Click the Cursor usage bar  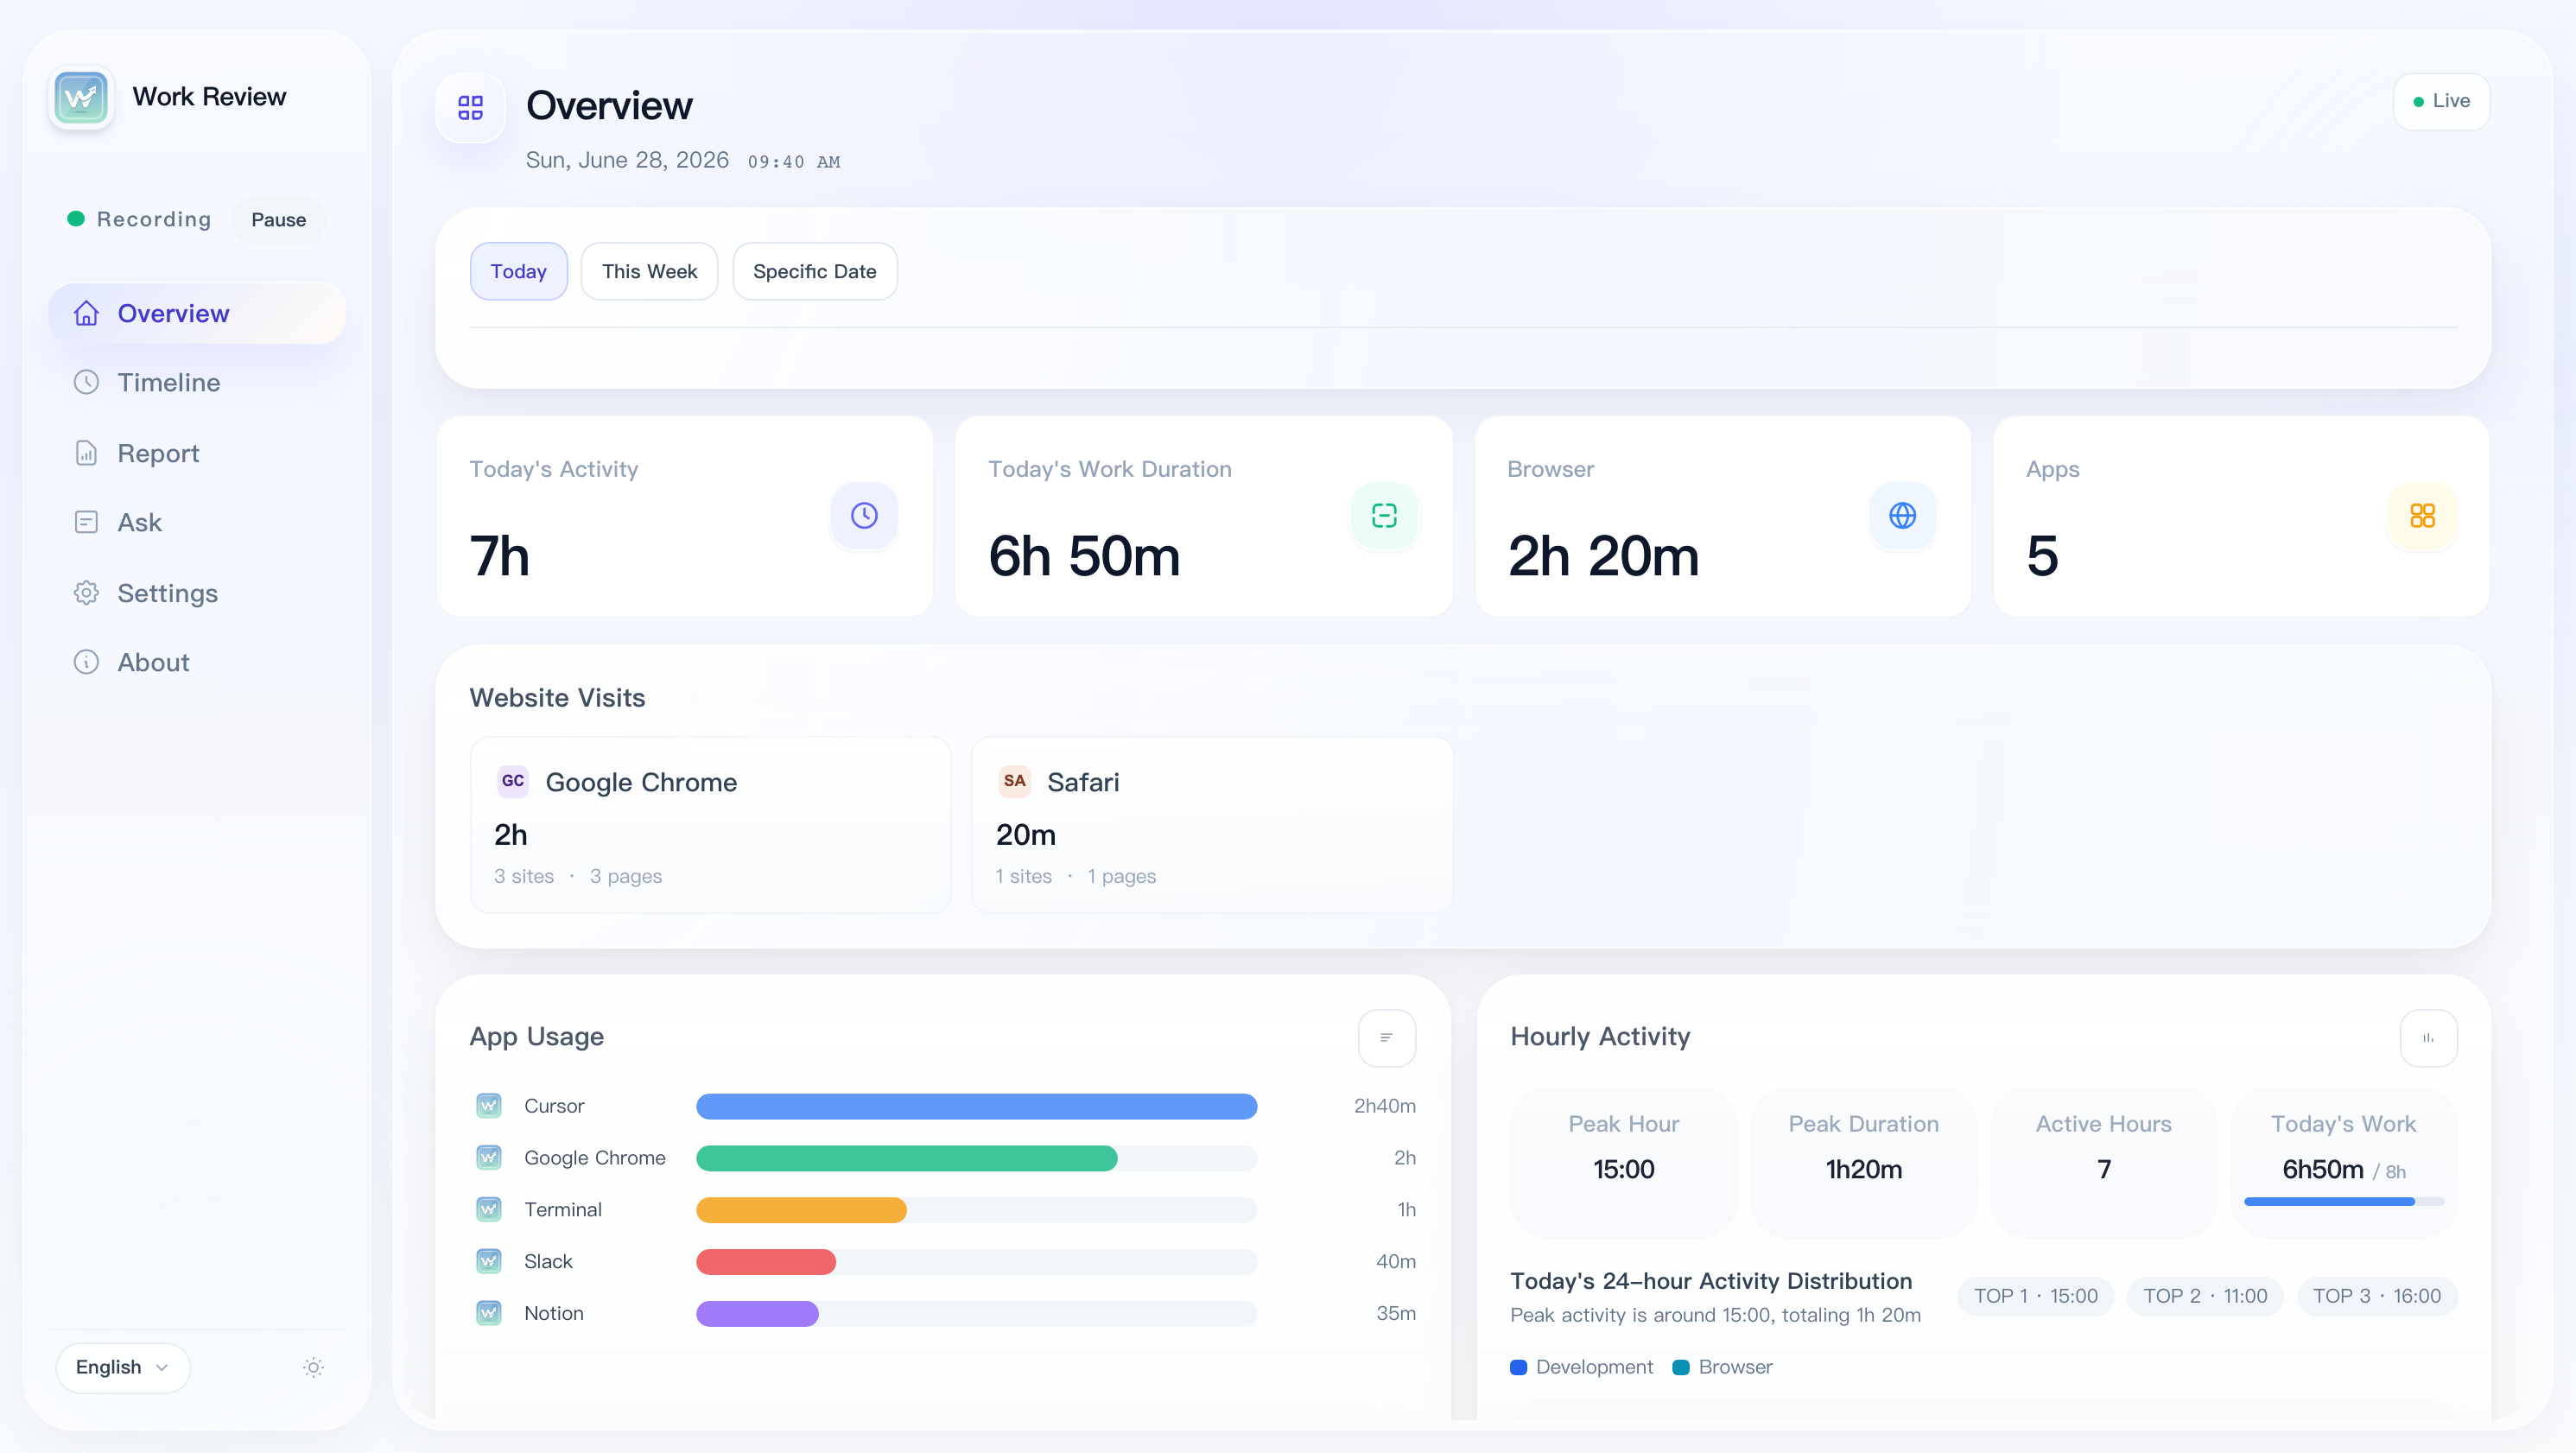tap(976, 1105)
